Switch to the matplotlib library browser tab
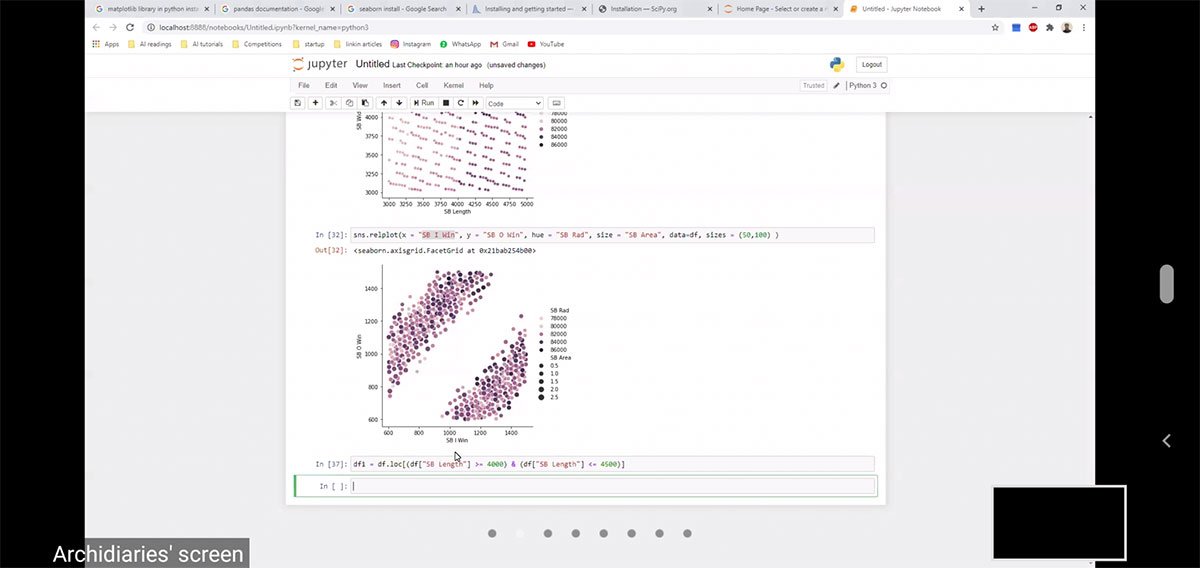Screen dimensions: 1200x568 point(150,8)
